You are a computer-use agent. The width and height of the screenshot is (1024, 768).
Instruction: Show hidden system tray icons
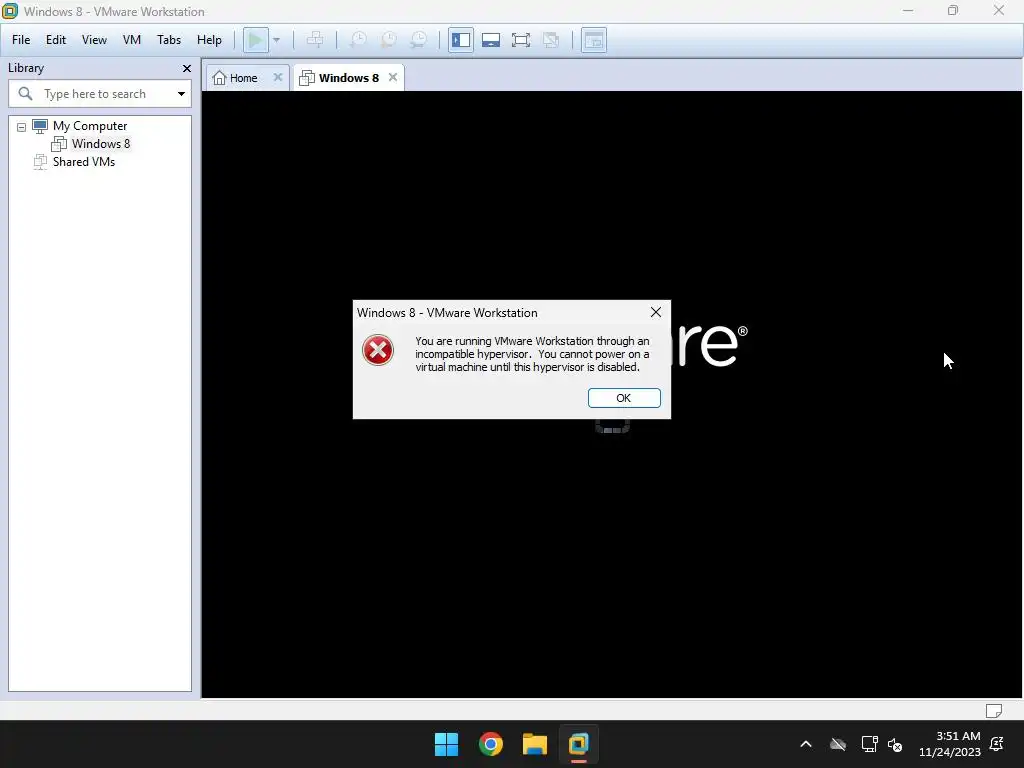click(806, 744)
